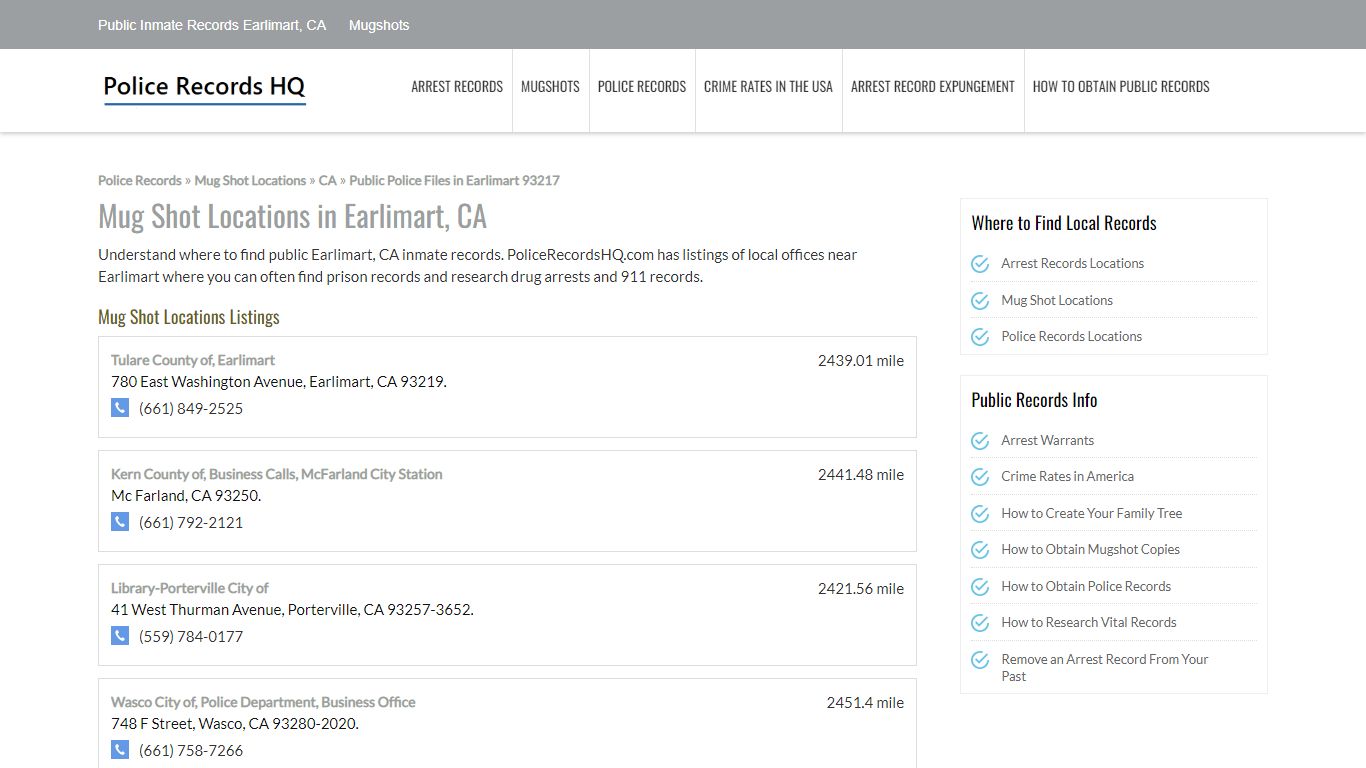Open Library-Porterville City of listing

190,588
